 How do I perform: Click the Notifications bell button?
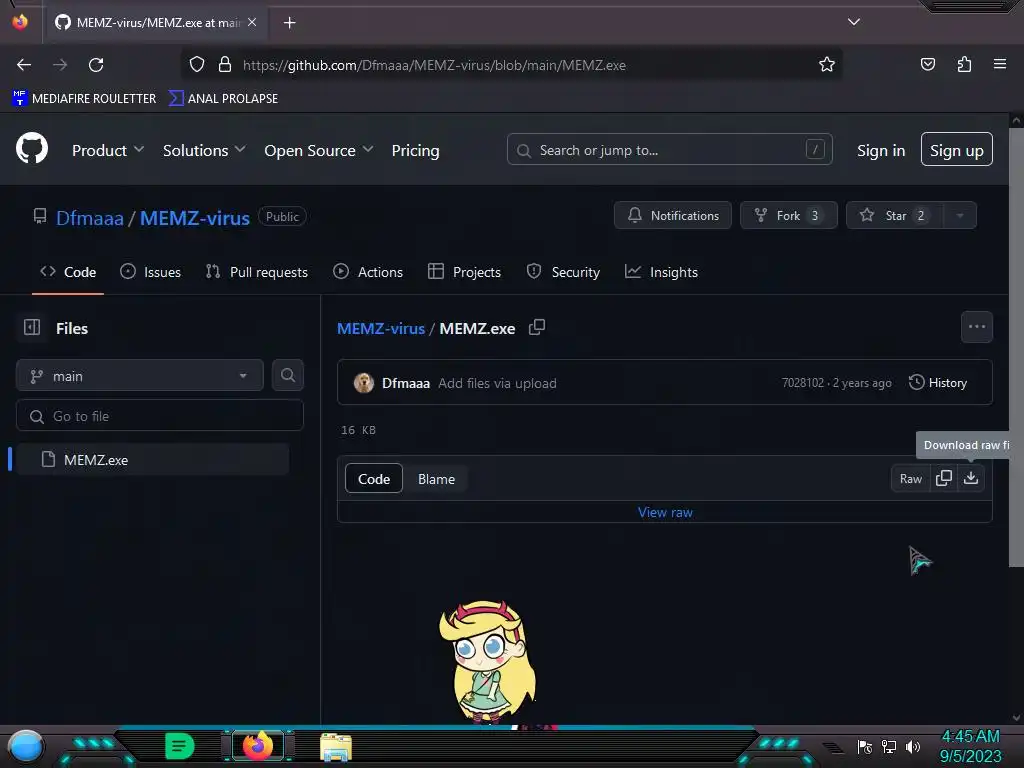coord(673,216)
